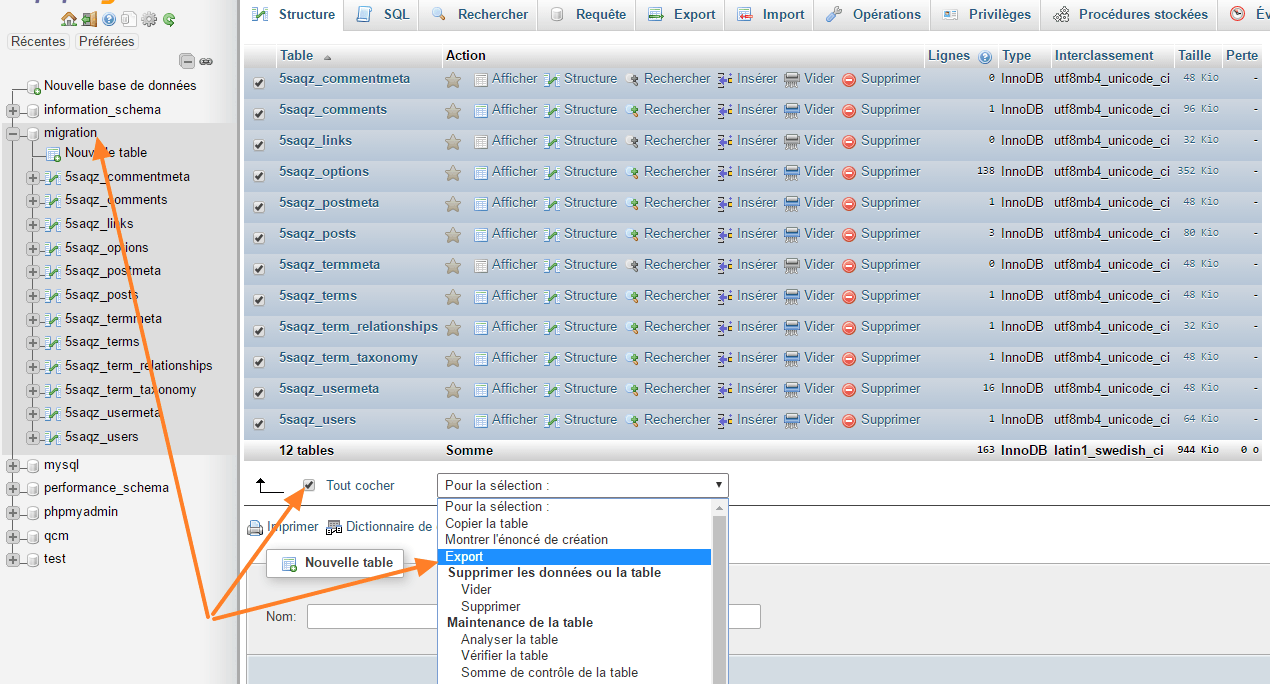Click the phpMyAdmin home icon
Screen dimensions: 1270x684
pos(69,19)
